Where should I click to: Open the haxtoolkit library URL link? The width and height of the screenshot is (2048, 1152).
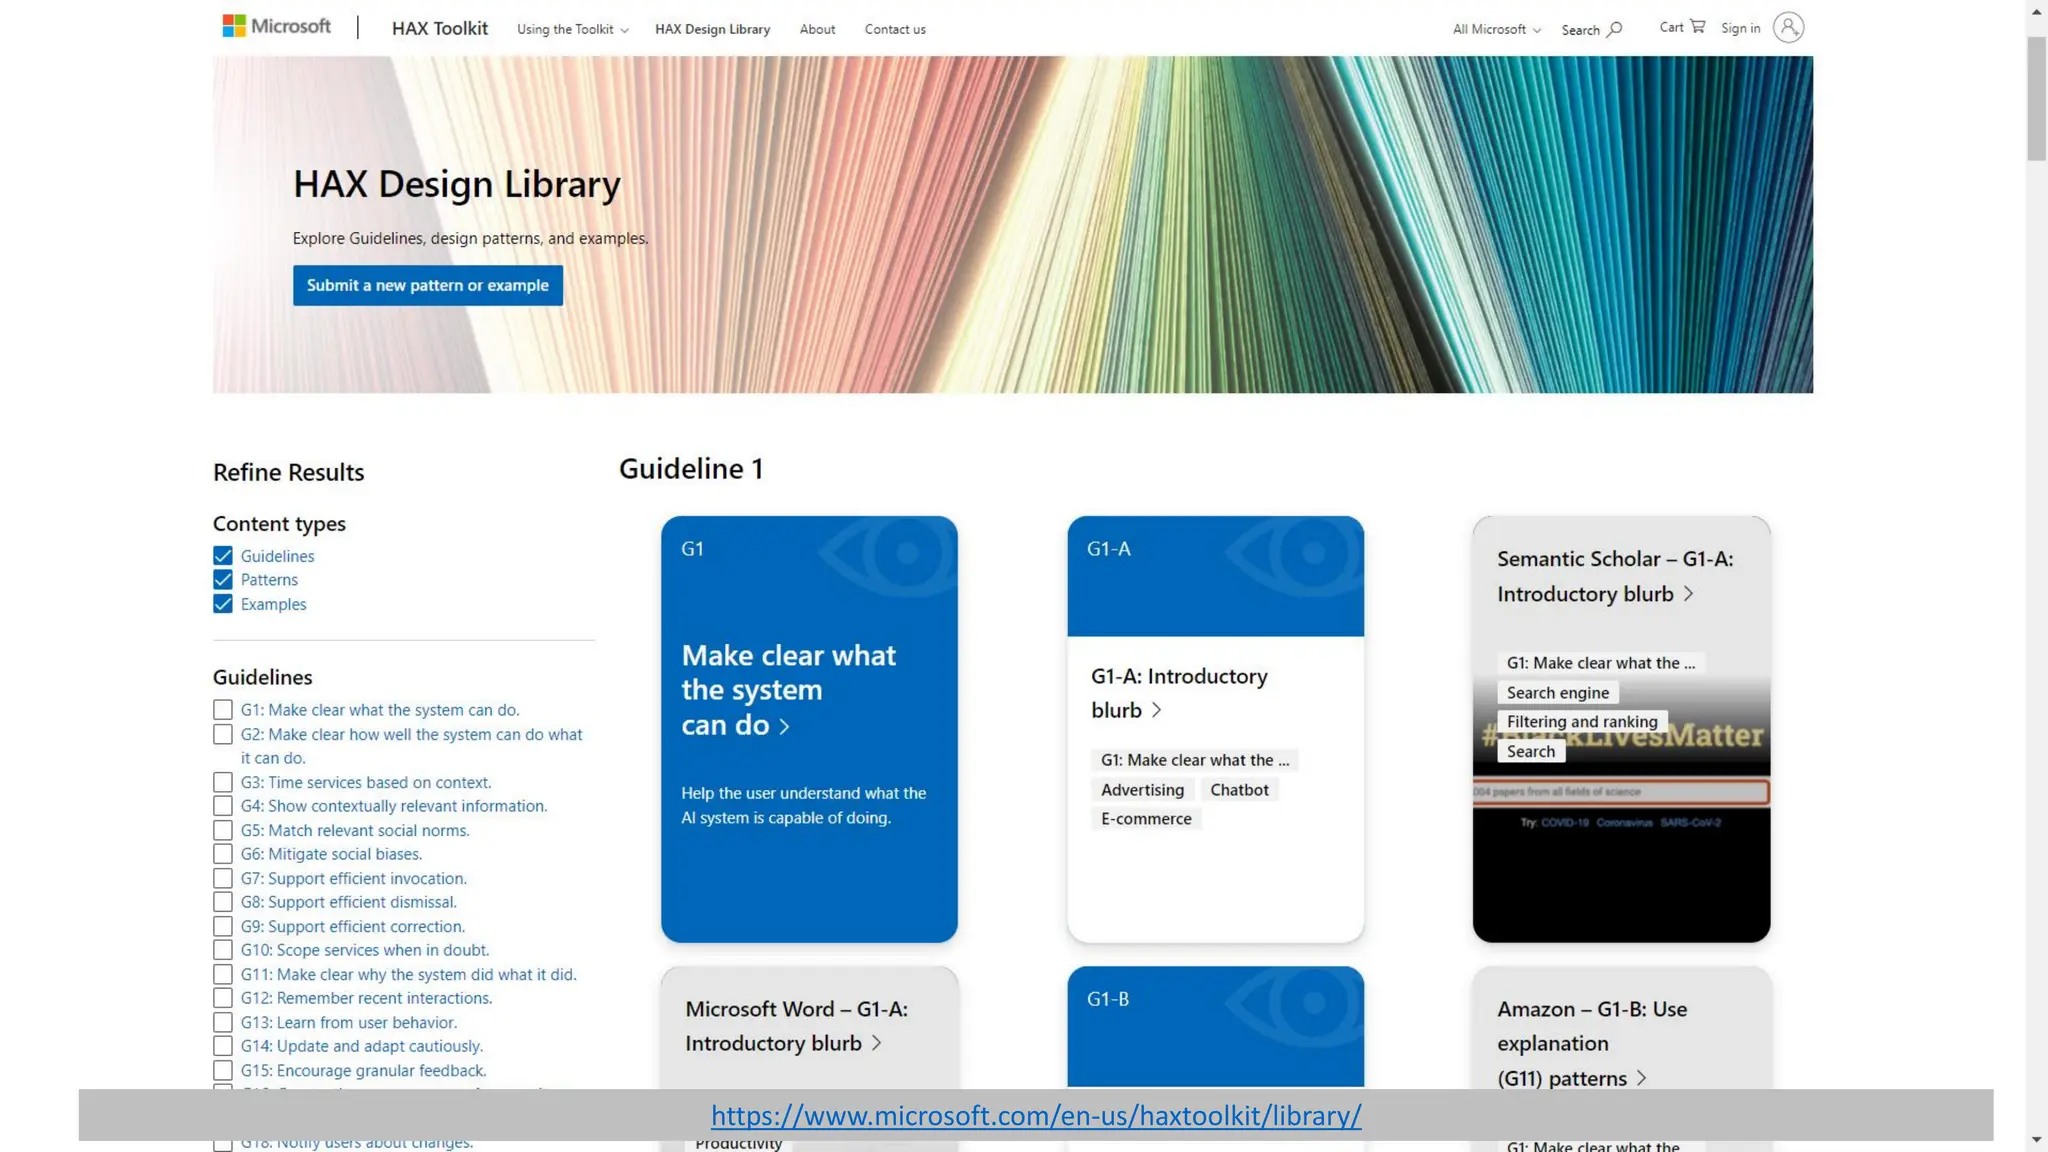[x=1036, y=1115]
